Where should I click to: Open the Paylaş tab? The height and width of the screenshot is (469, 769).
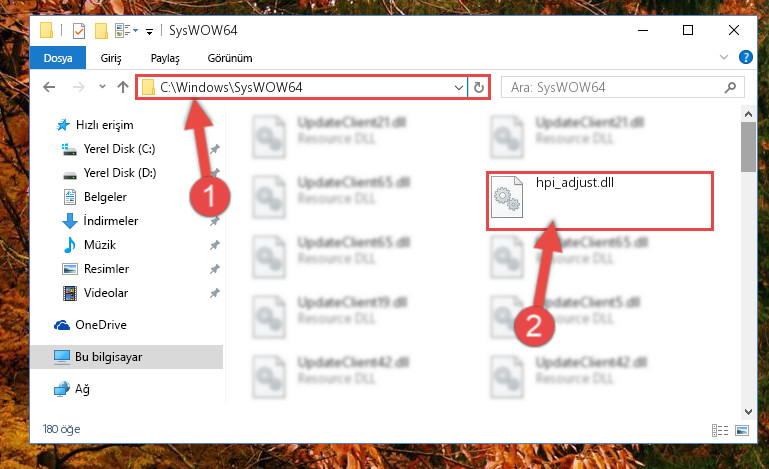pyautogui.click(x=165, y=58)
